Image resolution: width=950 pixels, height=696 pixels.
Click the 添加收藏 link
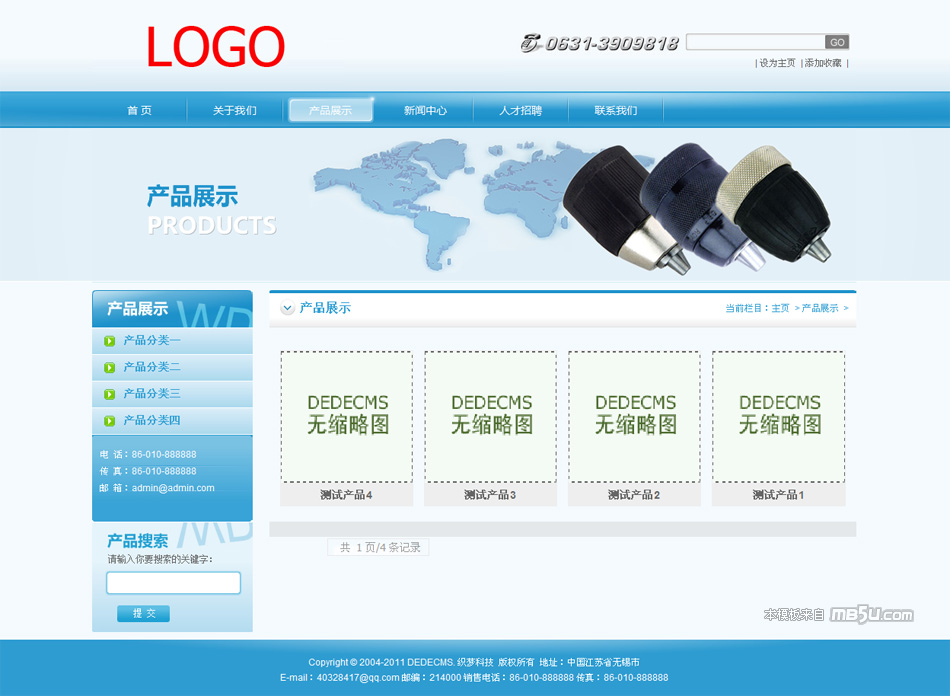823,63
